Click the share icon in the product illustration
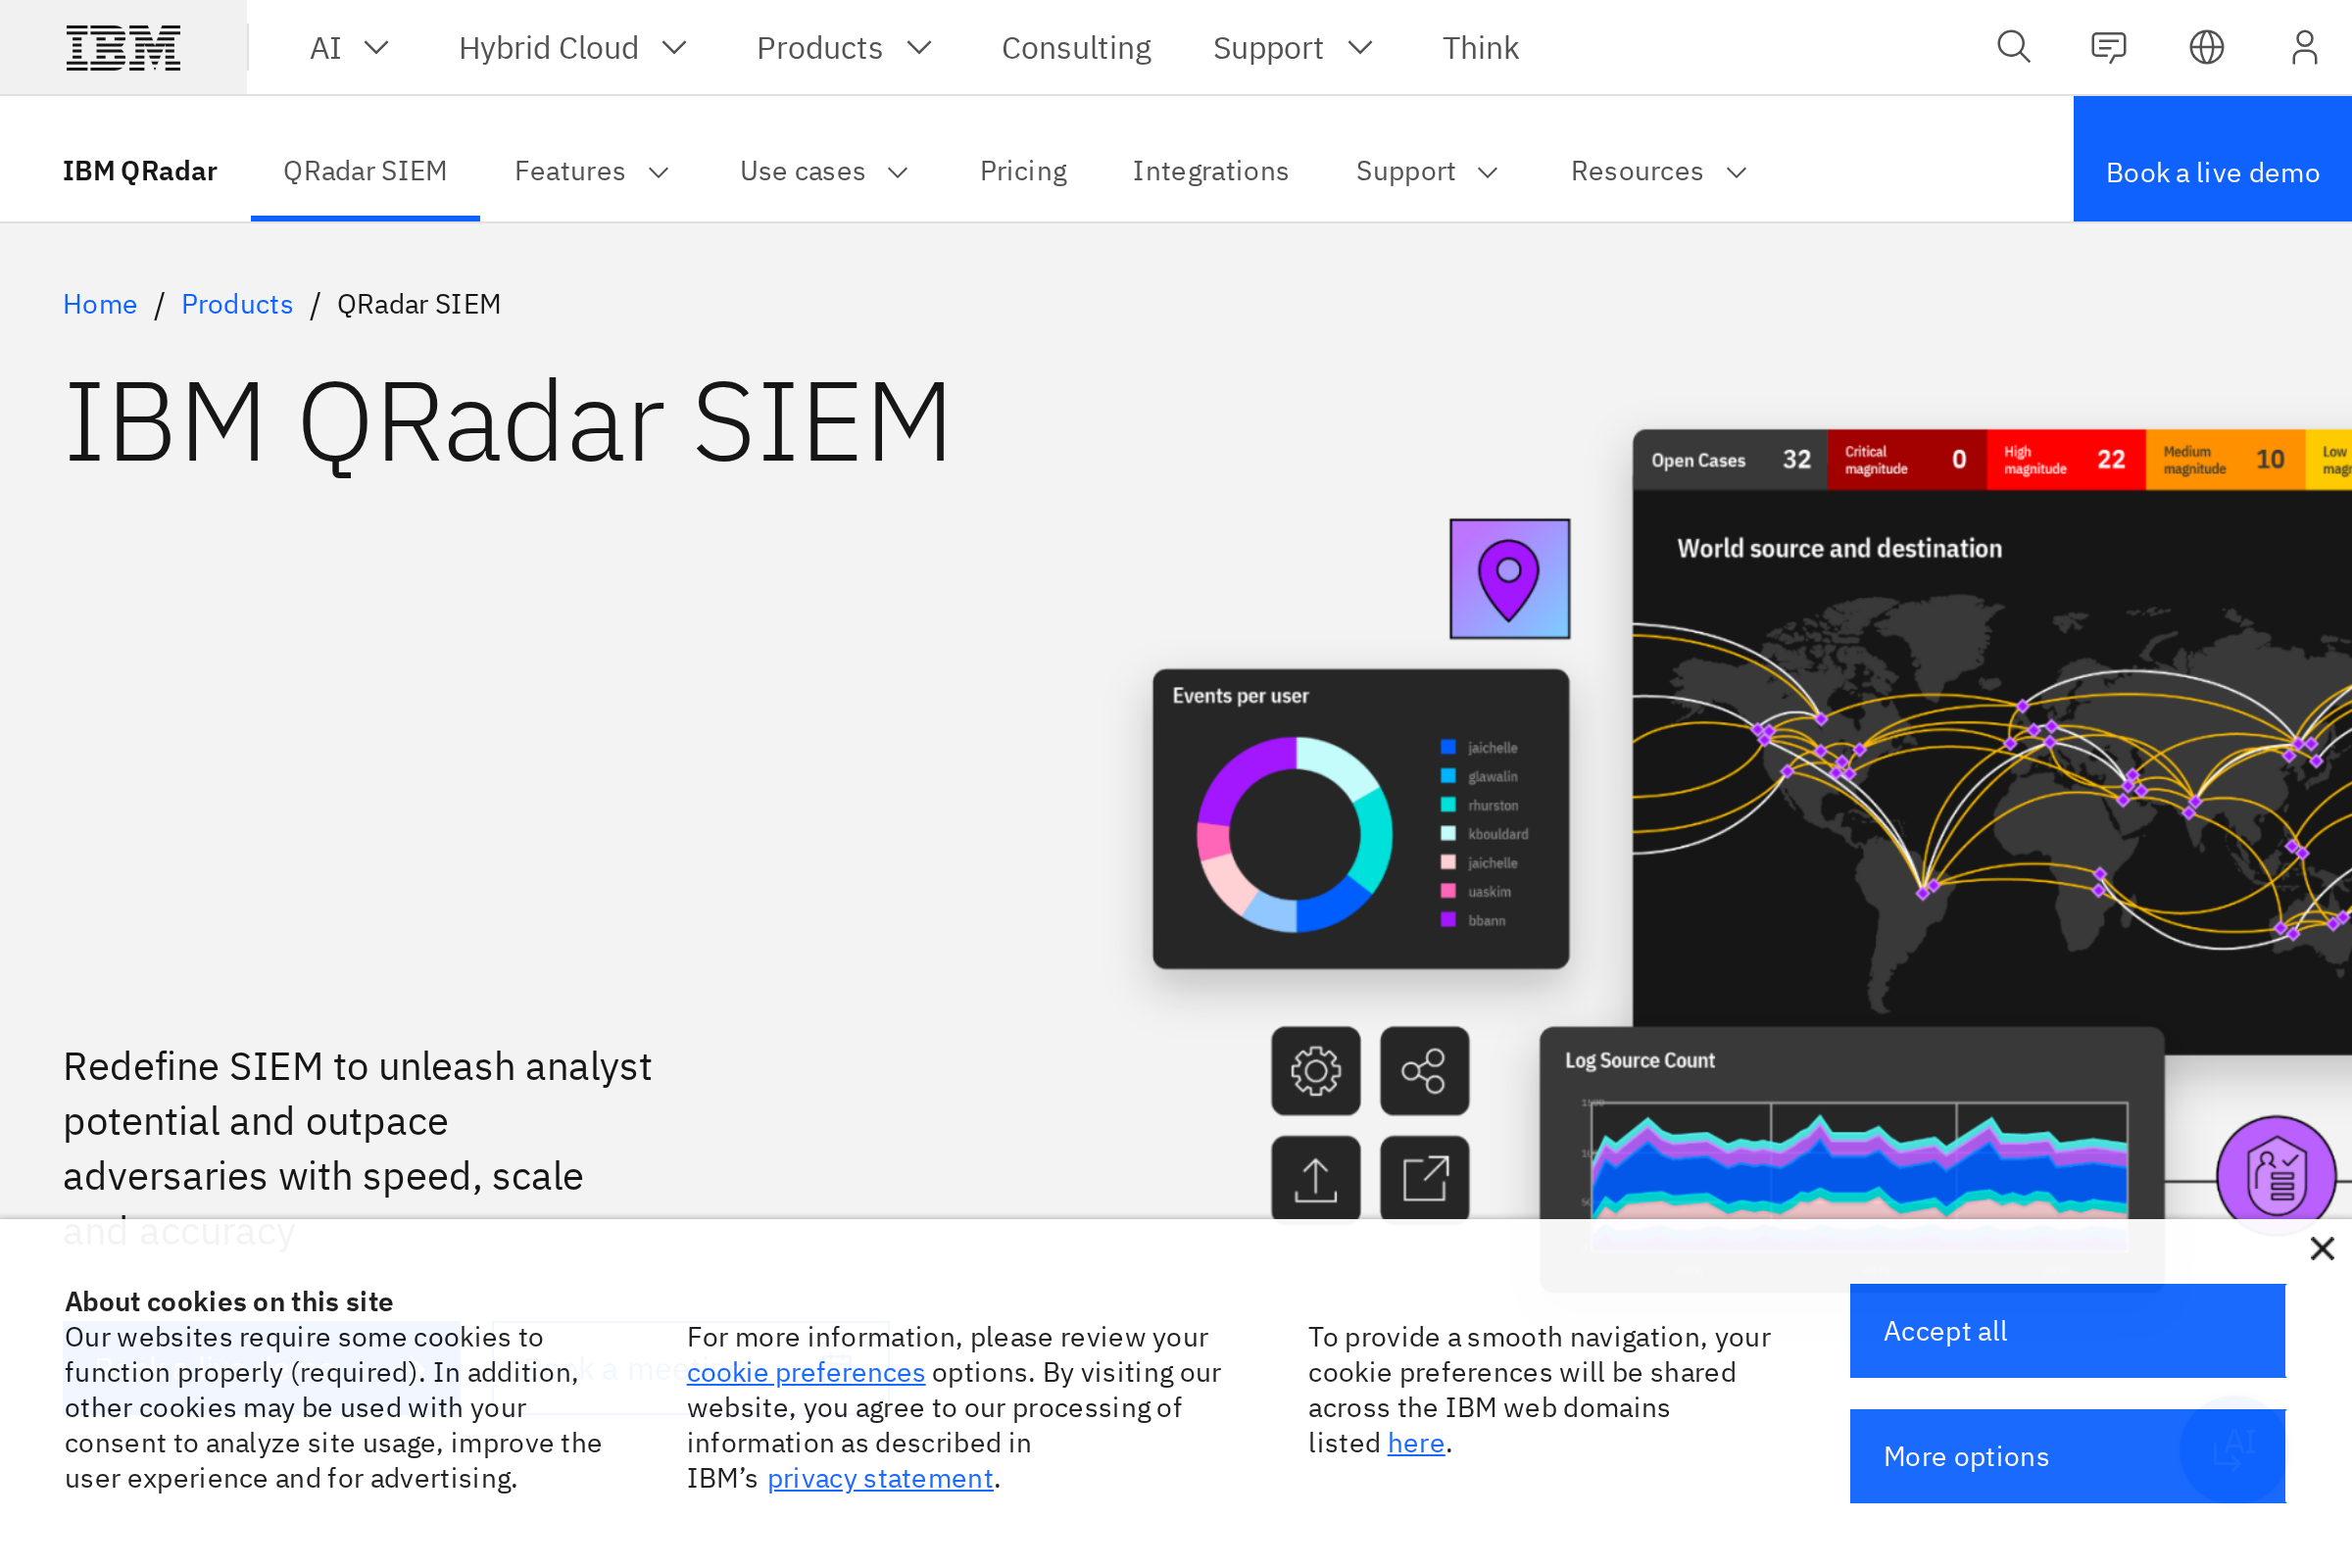Screen dimensions: 2352x1568 [x=1424, y=1071]
